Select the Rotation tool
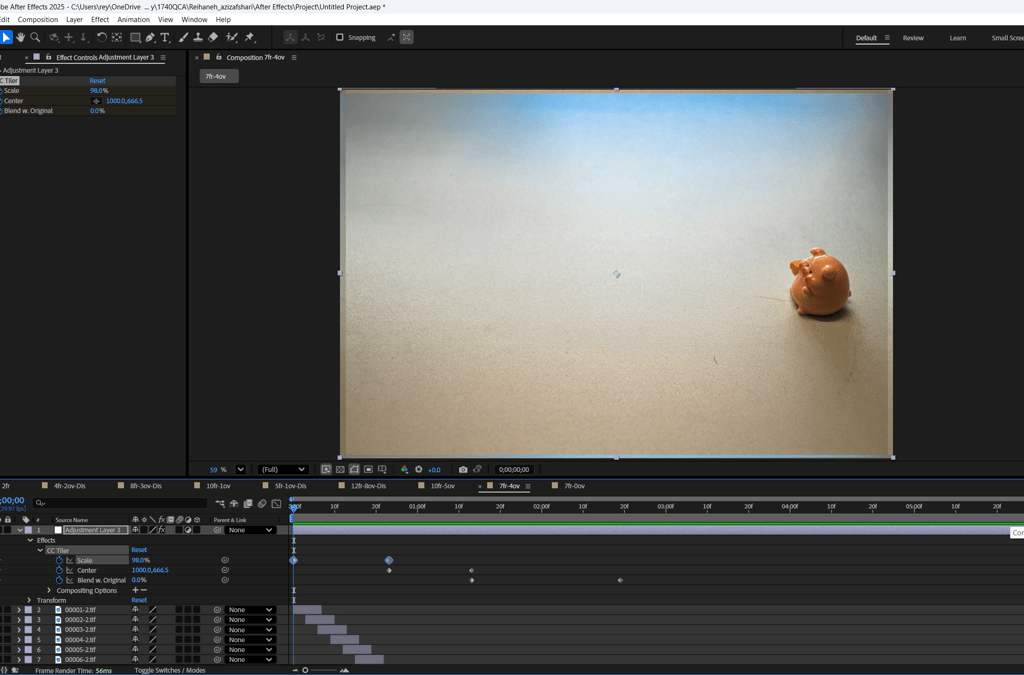Screen dimensions: 1024x675 [x=101, y=37]
